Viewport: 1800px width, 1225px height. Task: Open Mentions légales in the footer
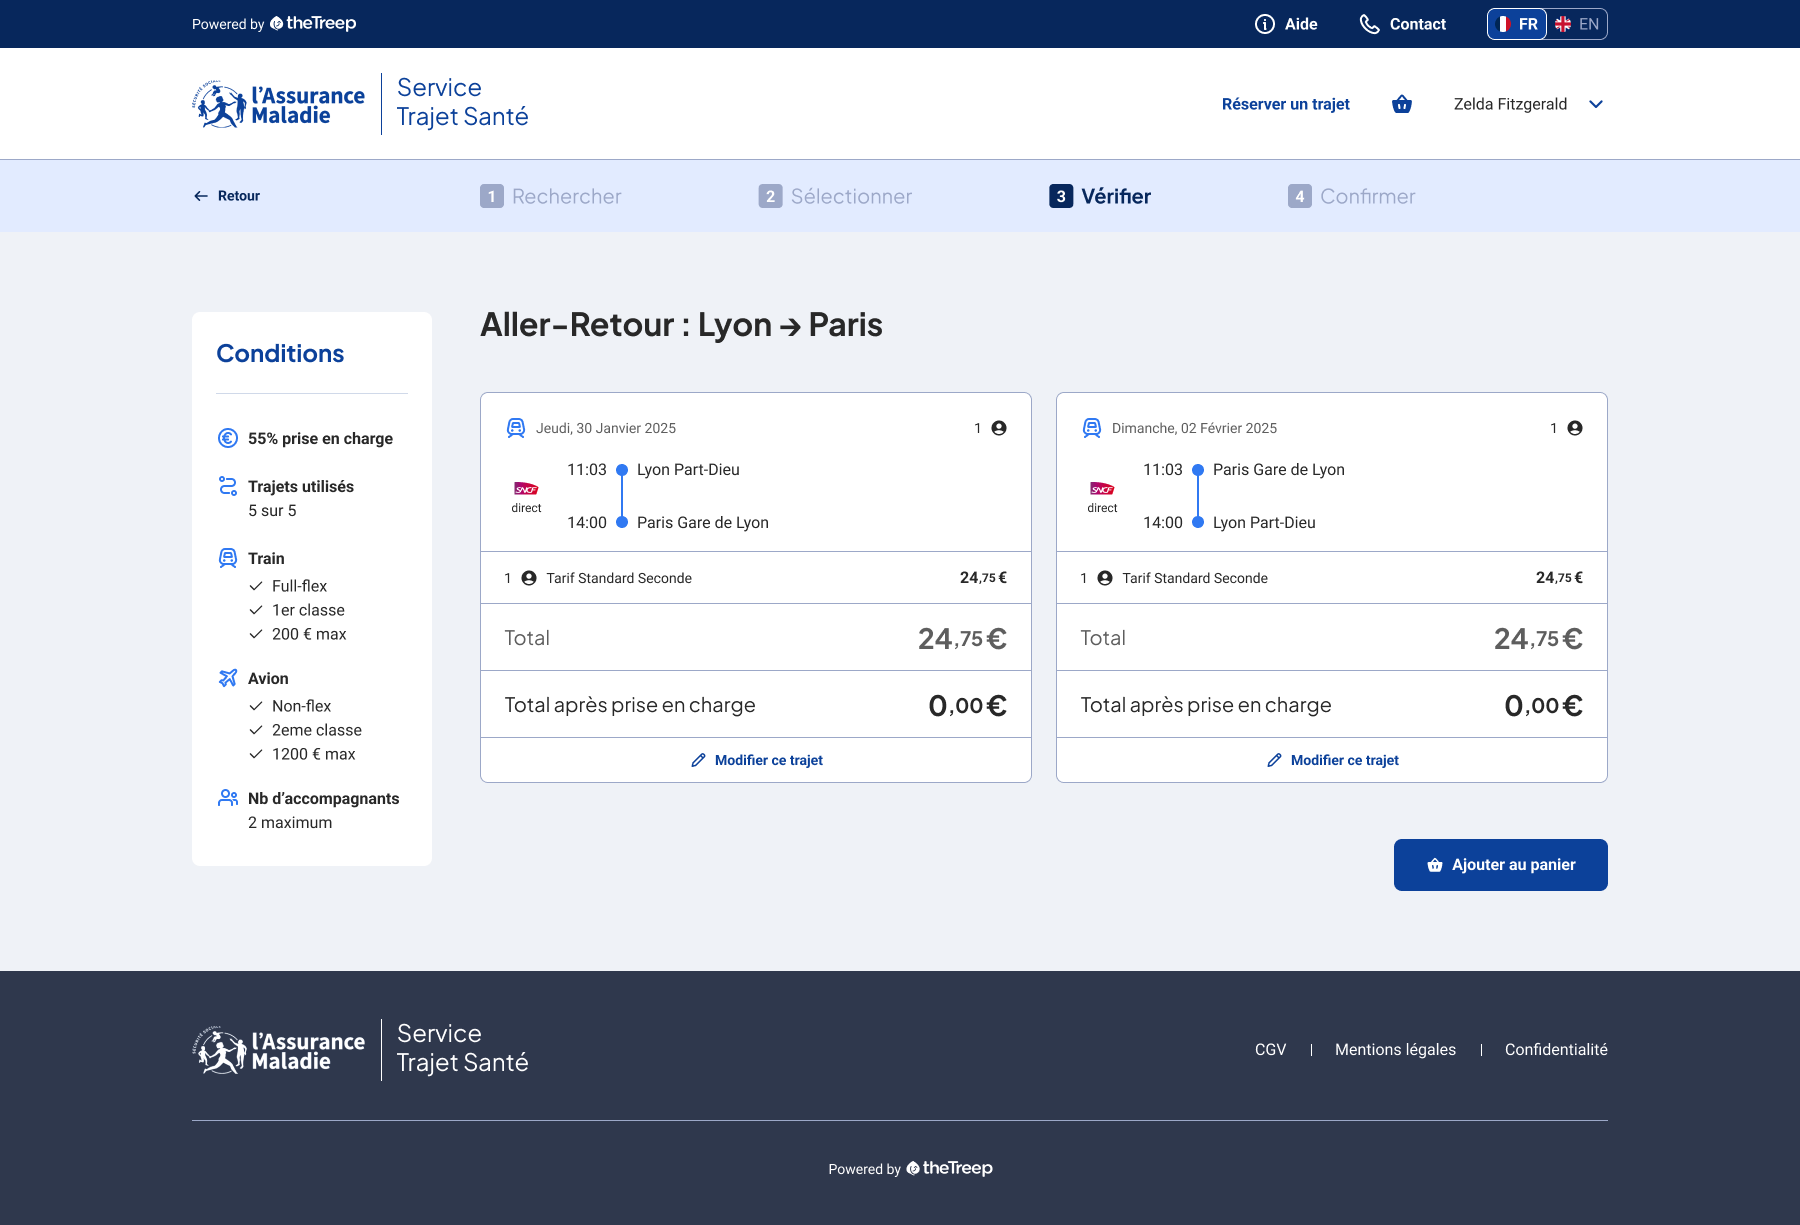tap(1395, 1049)
